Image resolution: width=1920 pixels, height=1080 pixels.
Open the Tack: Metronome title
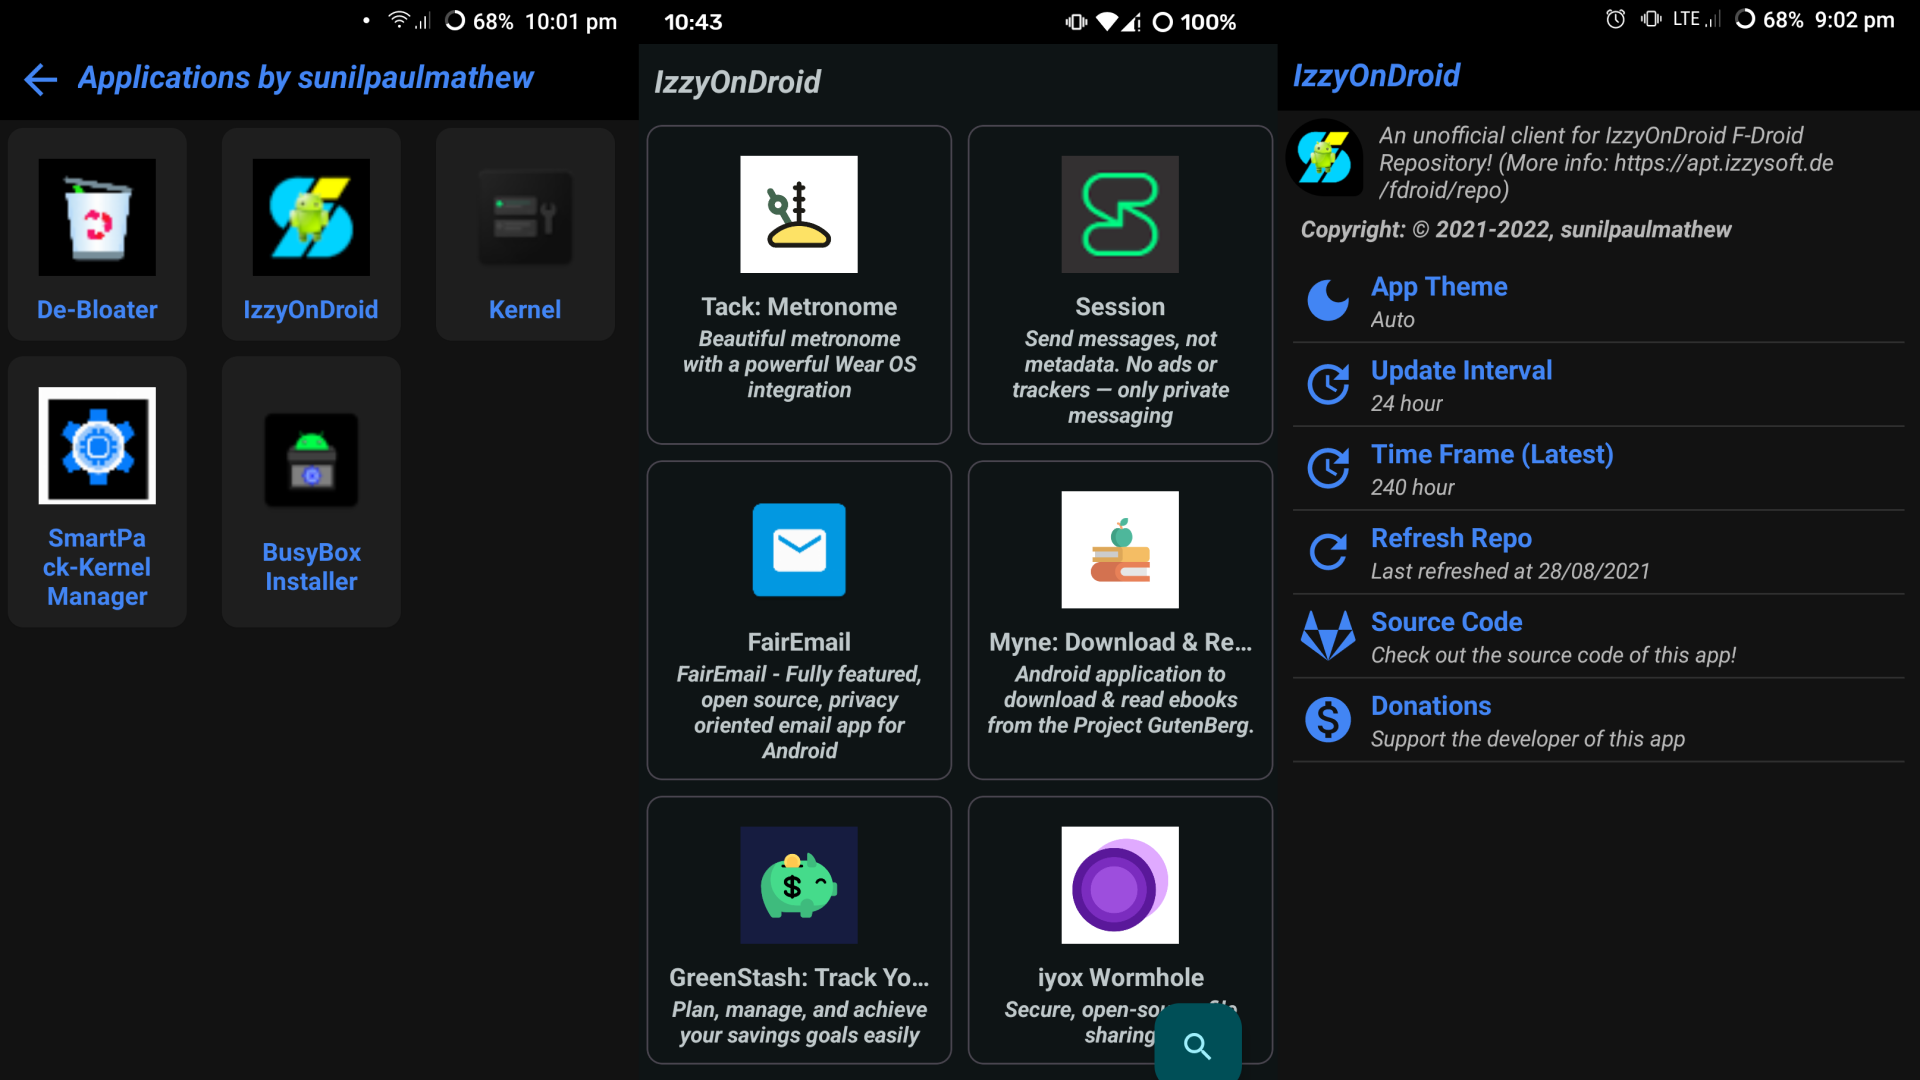799,307
